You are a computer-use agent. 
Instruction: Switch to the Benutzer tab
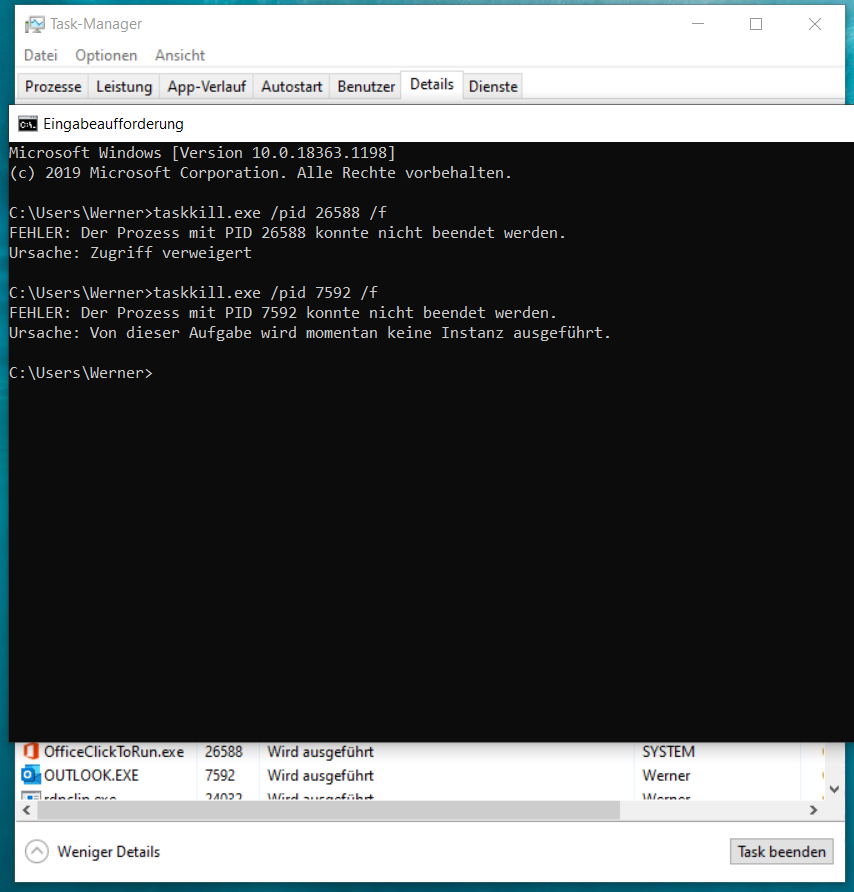[366, 86]
